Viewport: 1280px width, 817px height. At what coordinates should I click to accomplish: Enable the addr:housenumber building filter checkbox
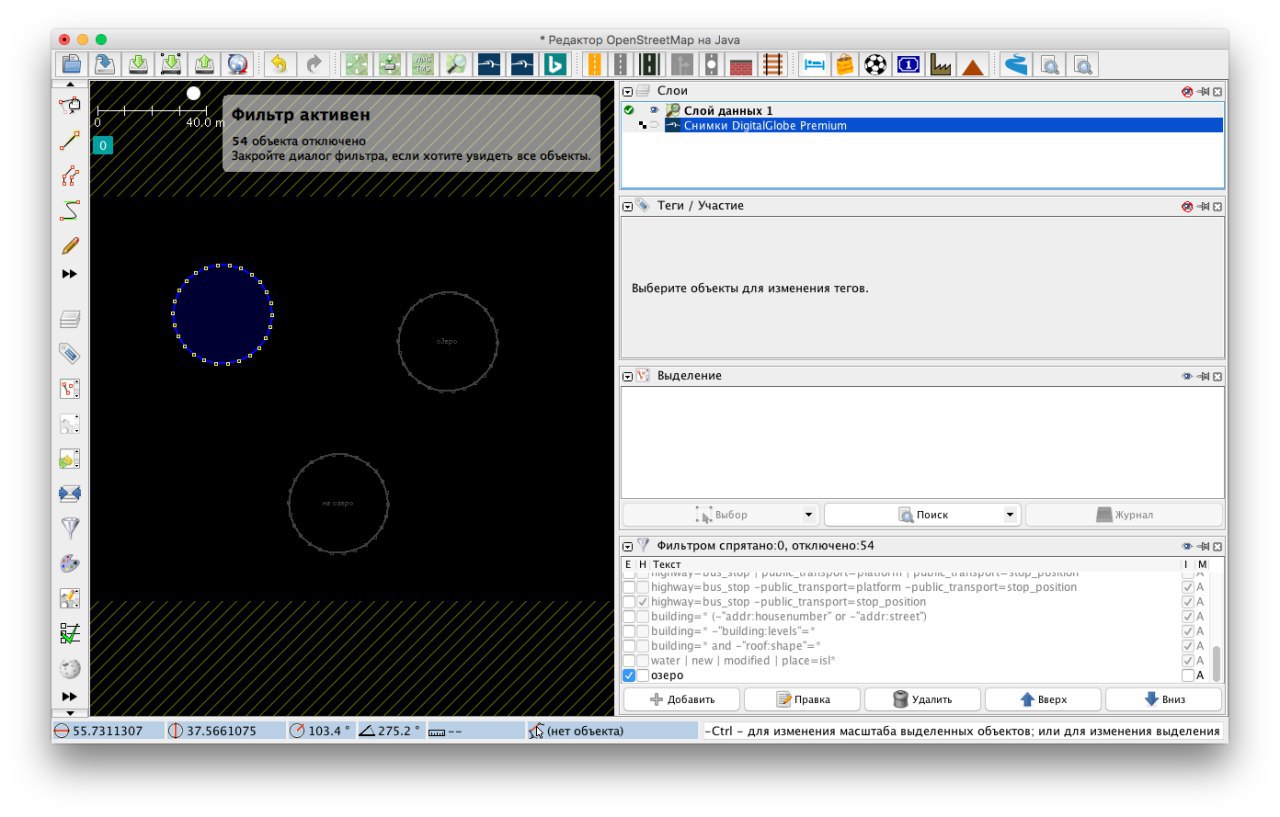pyautogui.click(x=629, y=617)
